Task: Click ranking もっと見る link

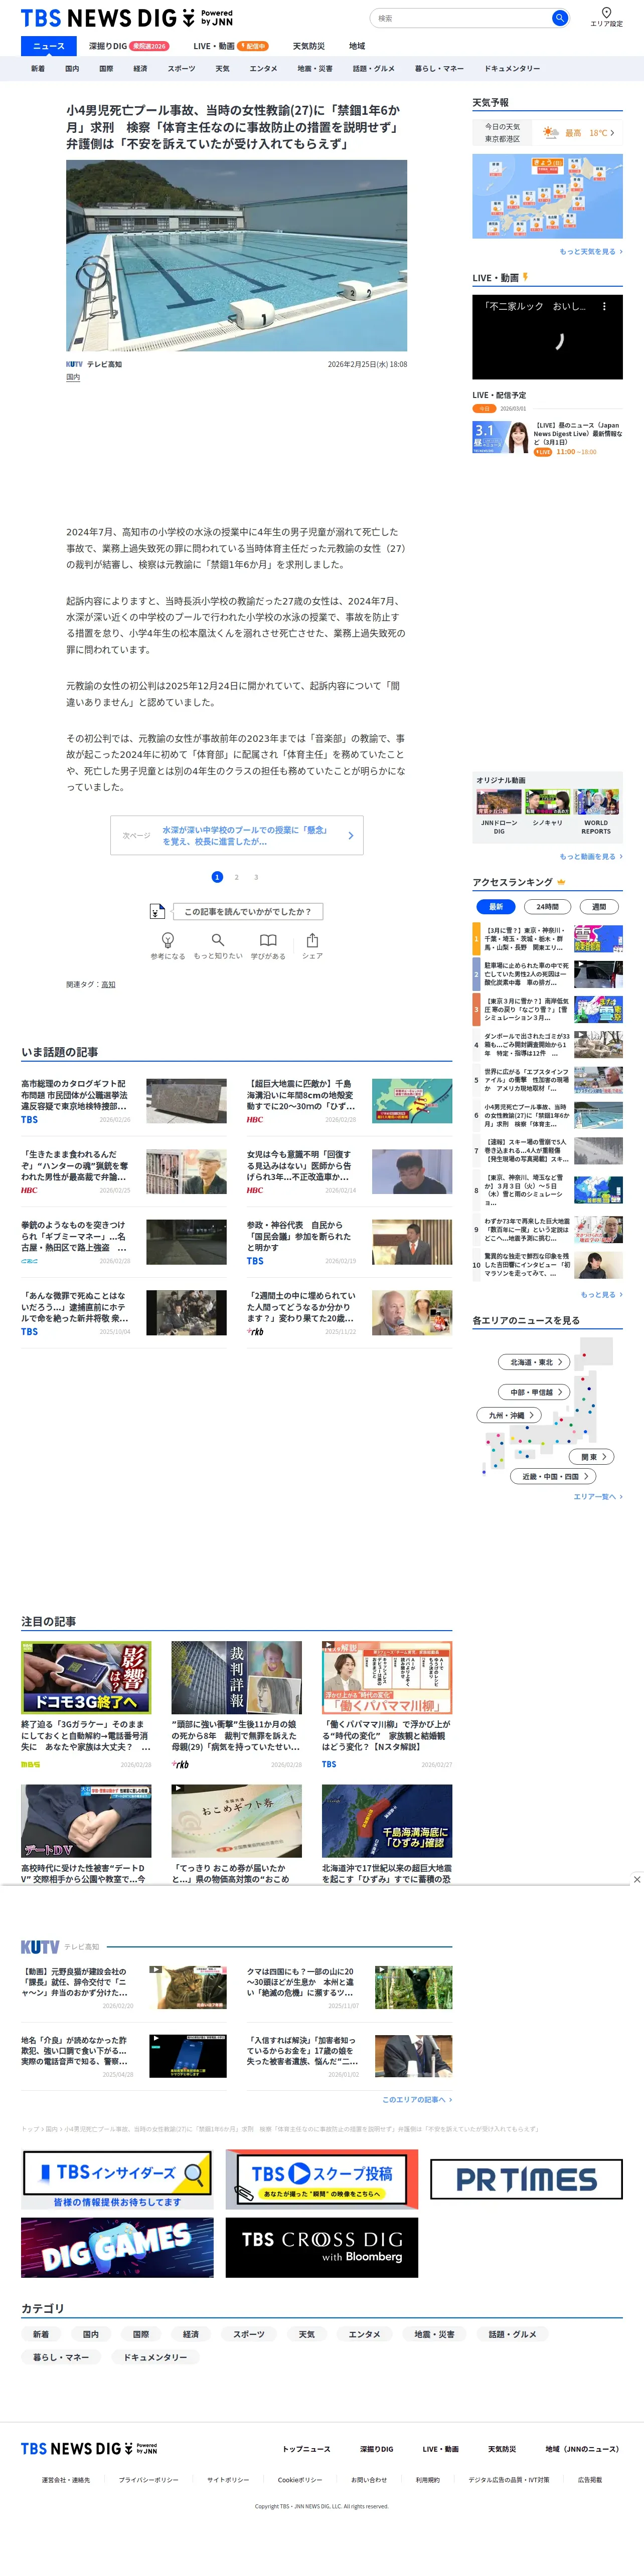Action: coord(601,1295)
